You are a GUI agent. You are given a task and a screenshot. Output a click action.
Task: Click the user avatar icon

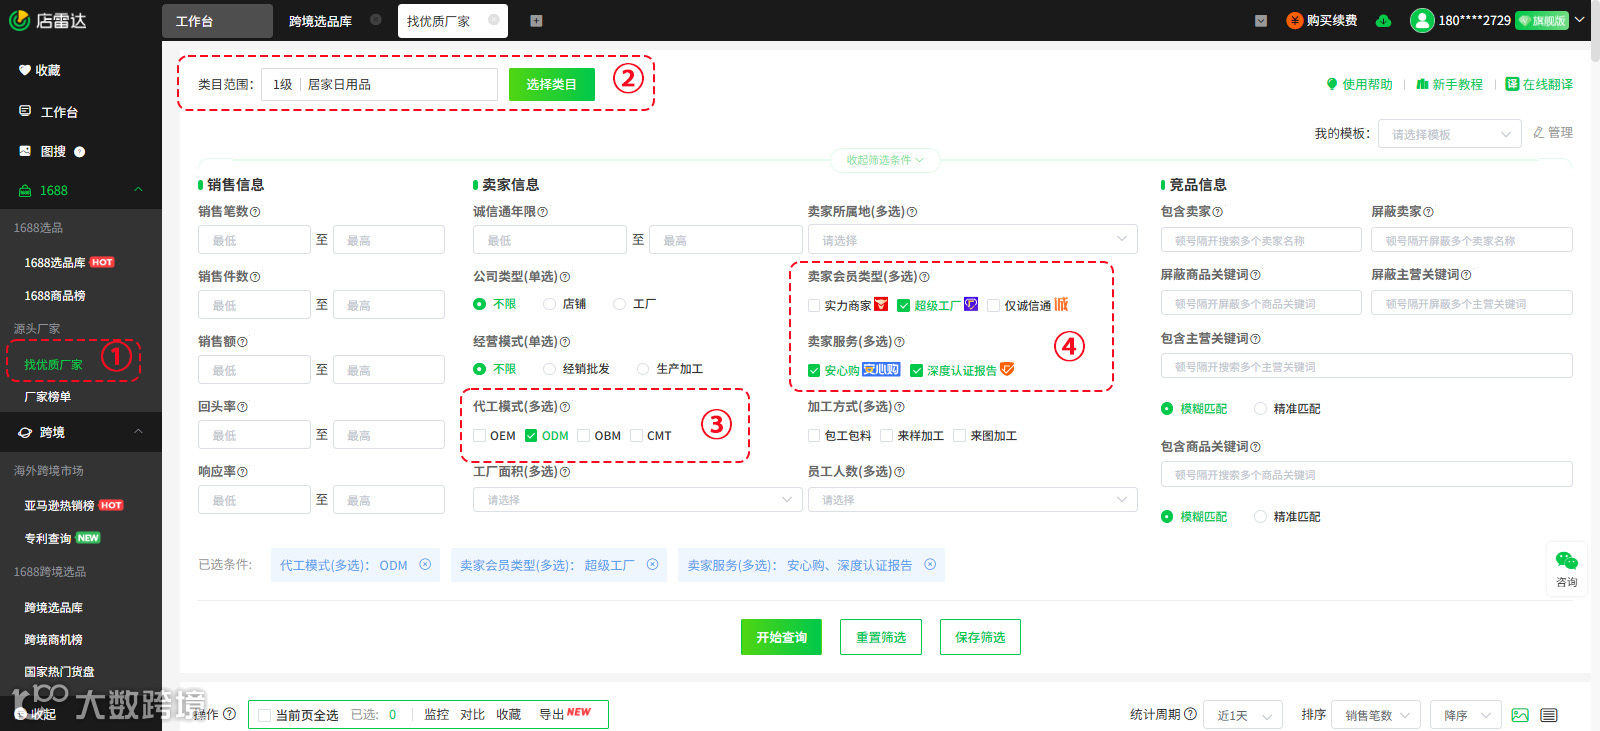click(1422, 20)
